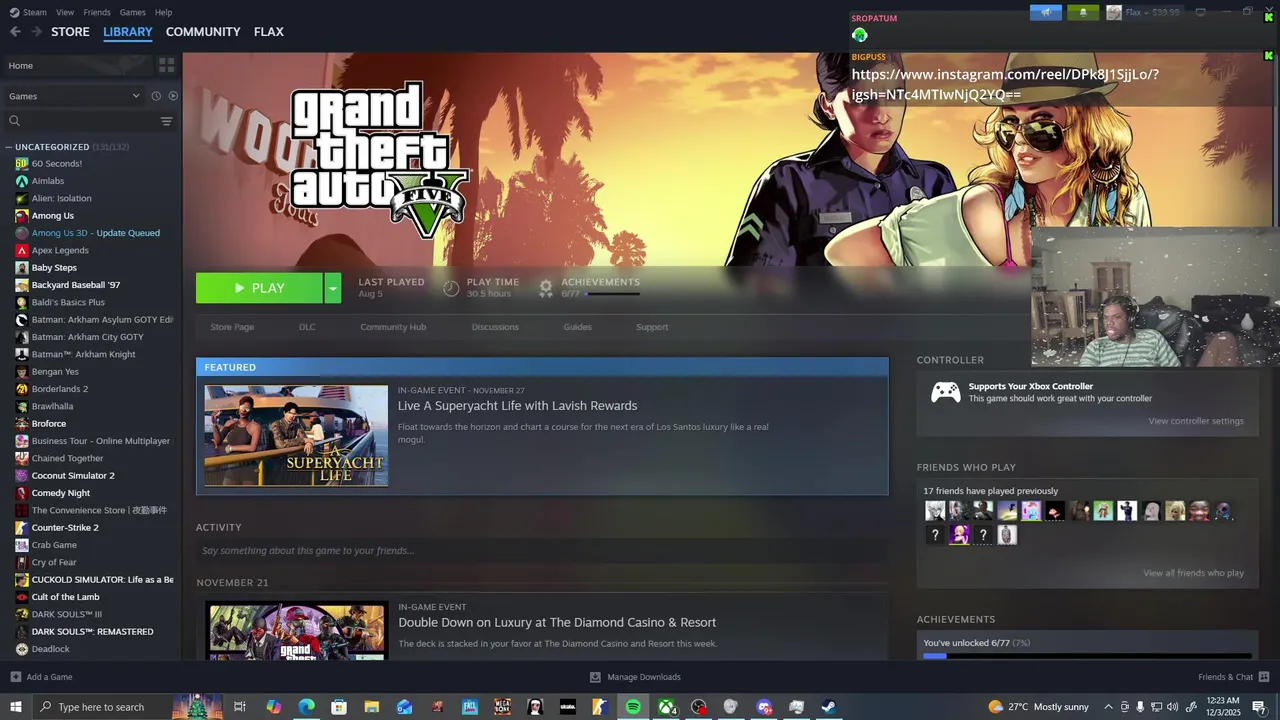This screenshot has width=1280, height=720.
Task: Click the Steam taskbar icon
Action: (829, 707)
